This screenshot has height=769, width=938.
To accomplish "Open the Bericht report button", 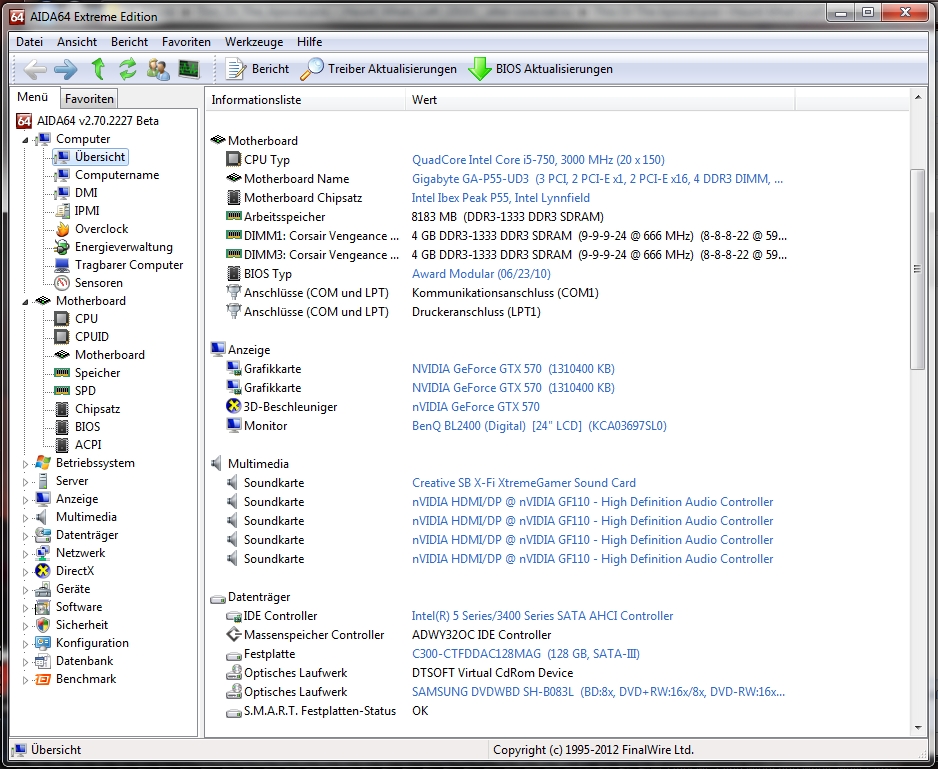I will coord(257,69).
